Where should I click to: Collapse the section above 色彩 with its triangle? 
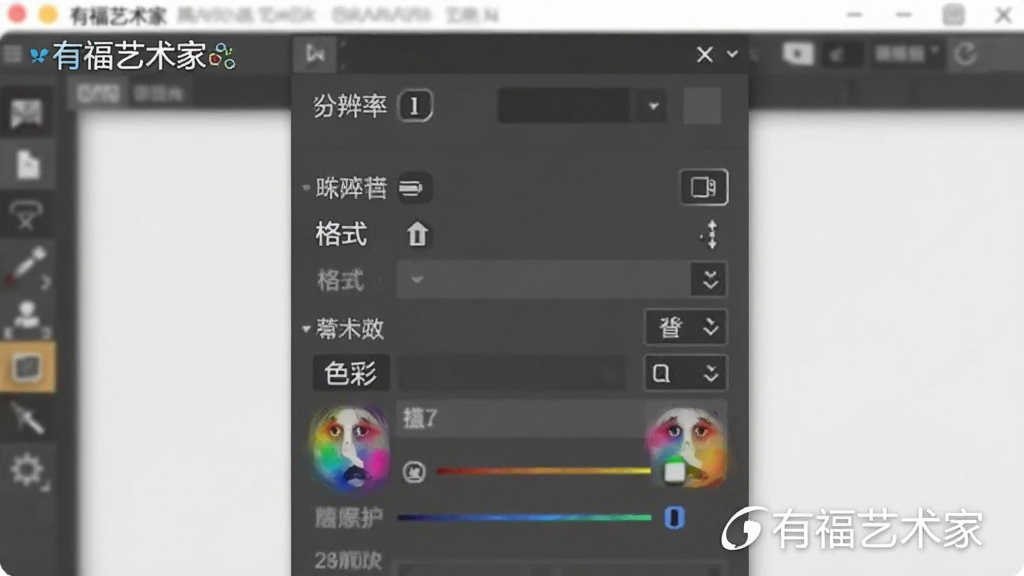click(306, 328)
